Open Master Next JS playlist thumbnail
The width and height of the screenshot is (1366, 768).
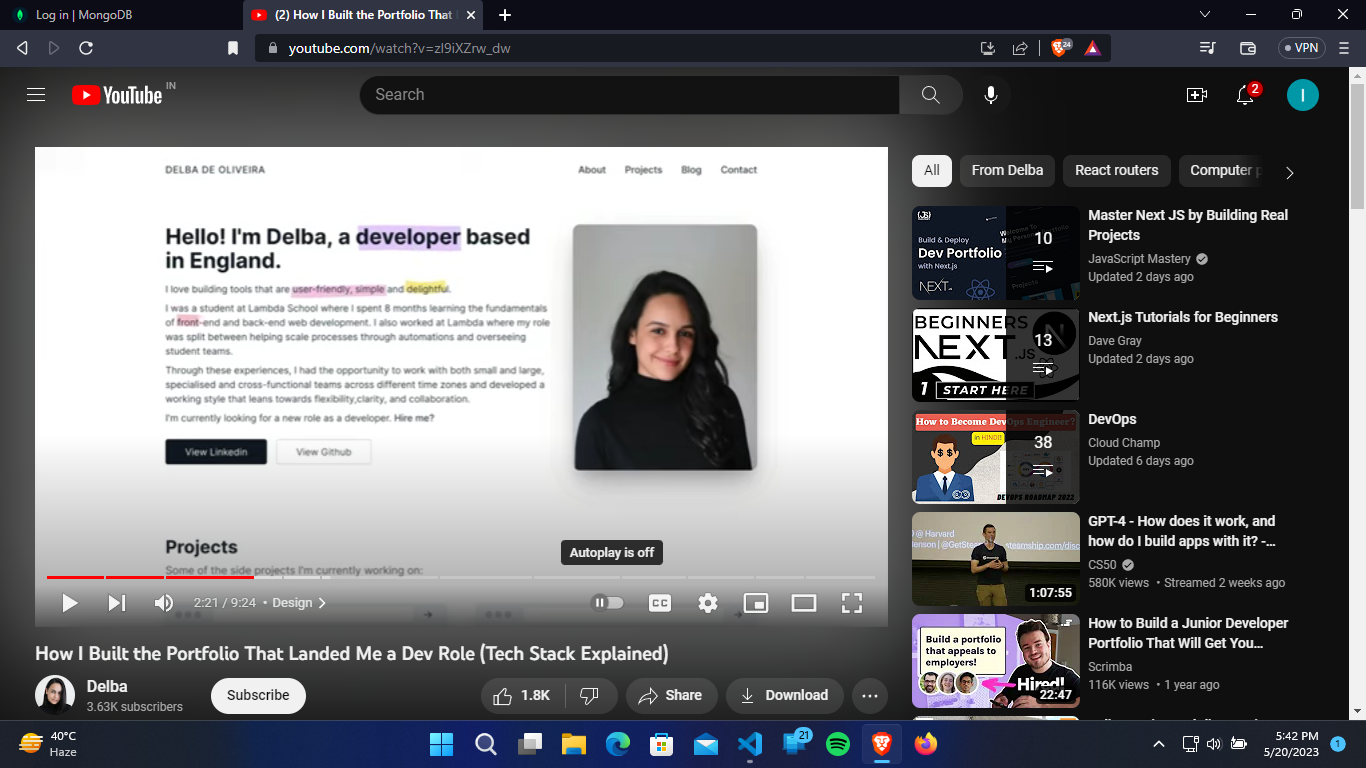[996, 253]
